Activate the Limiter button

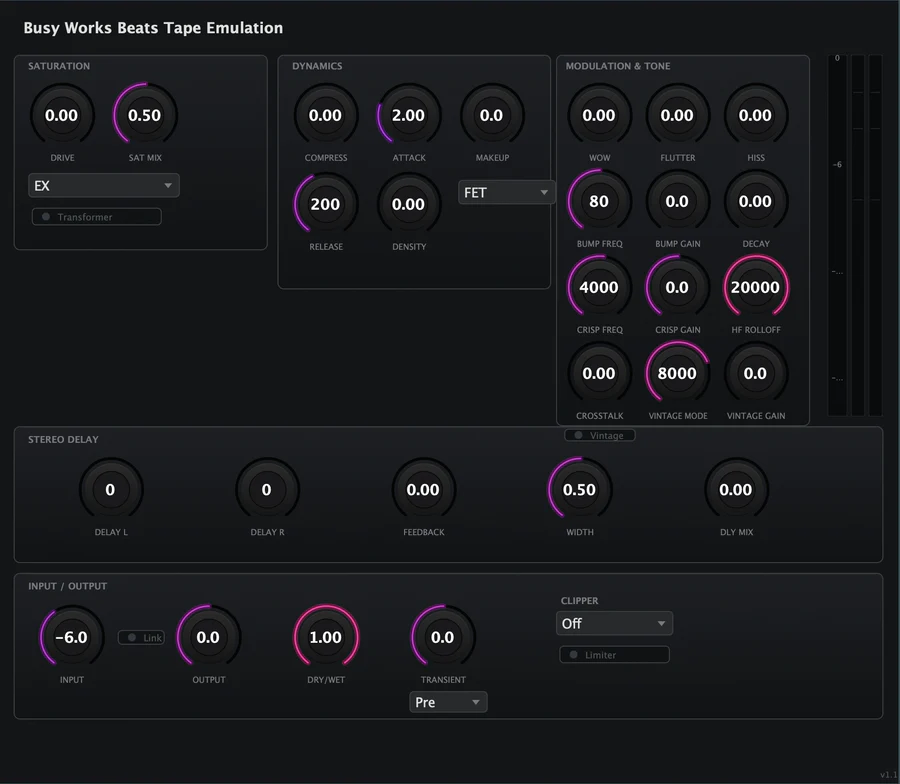pos(614,654)
